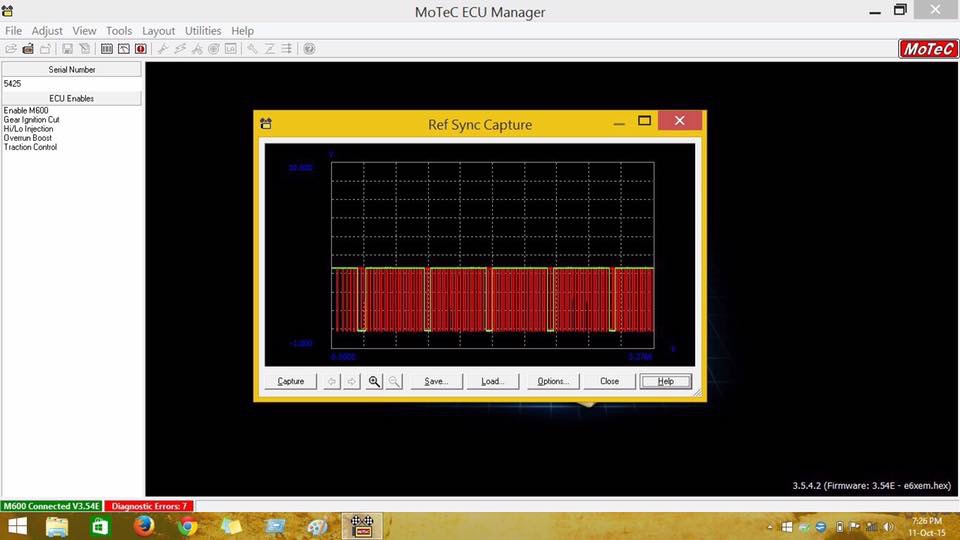
Task: Zoom in on the Ref Sync Capture graph
Action: (374, 381)
